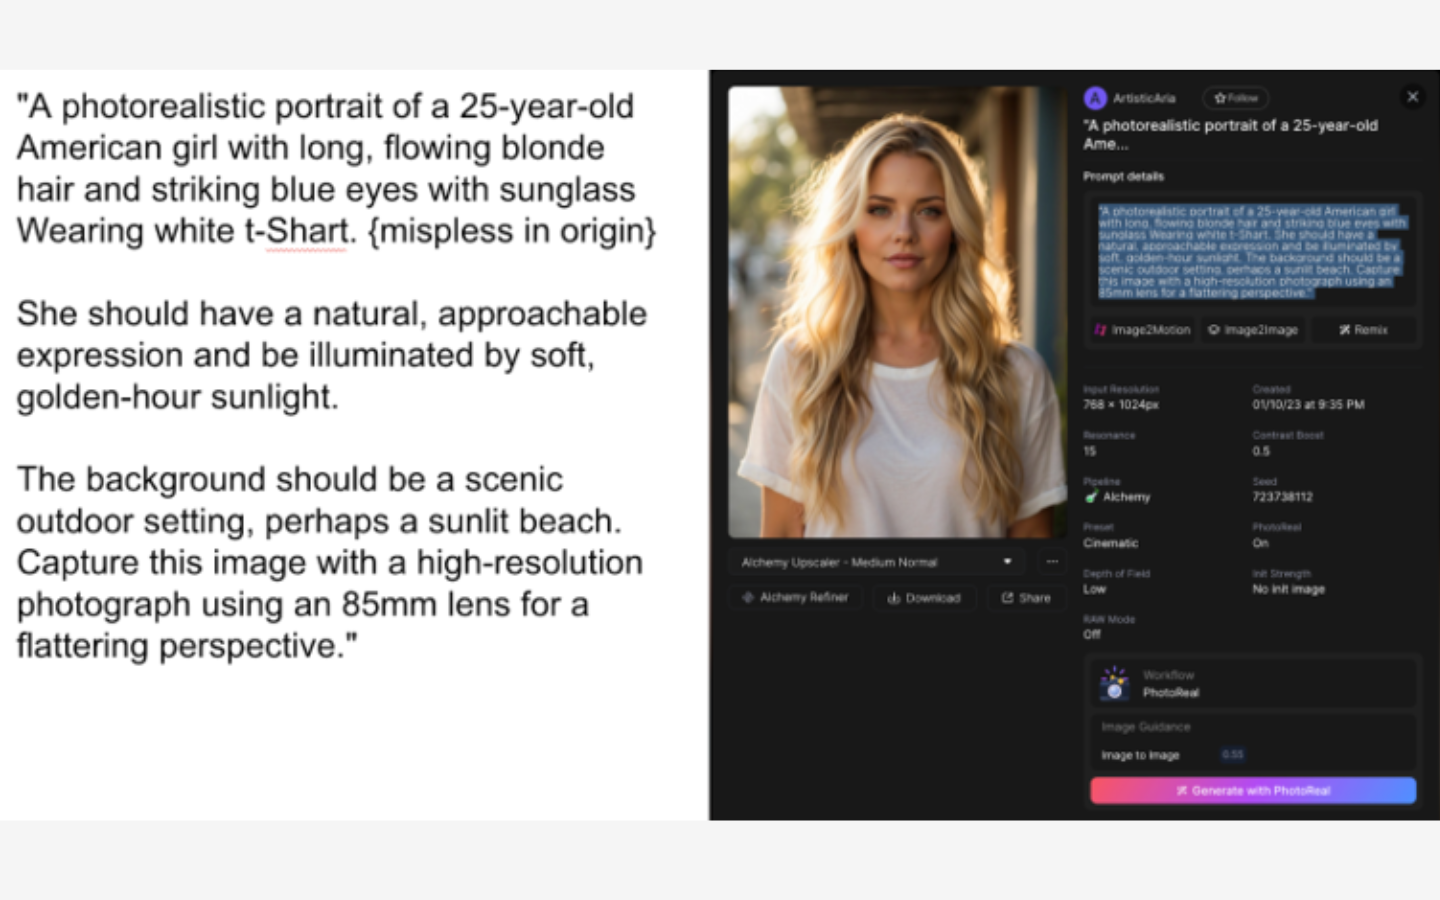Close the image details panel
This screenshot has height=900, width=1440.
1412,97
